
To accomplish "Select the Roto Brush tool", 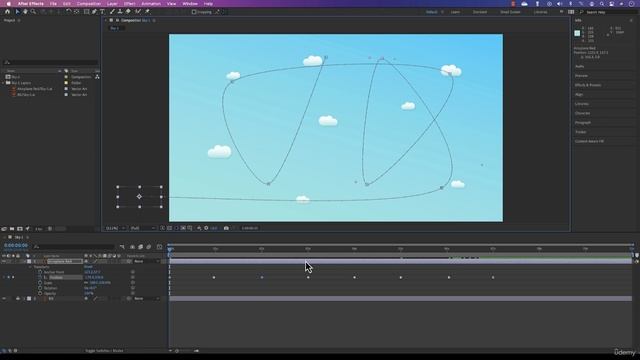I will click(138, 12).
